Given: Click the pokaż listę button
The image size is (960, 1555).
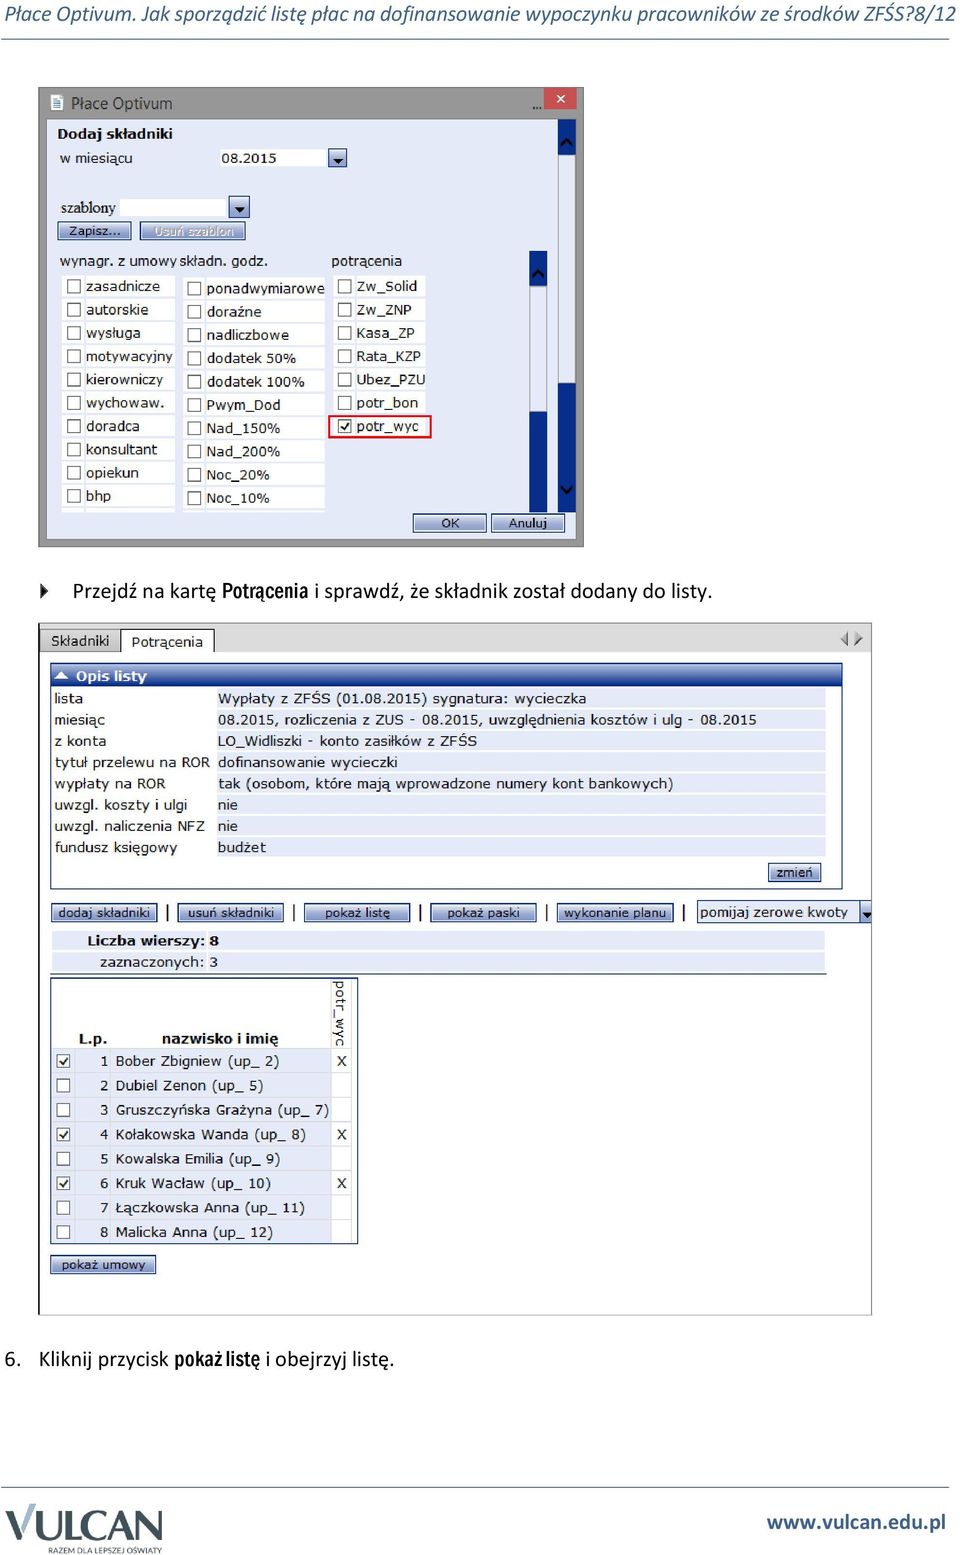Looking at the screenshot, I should click(357, 912).
